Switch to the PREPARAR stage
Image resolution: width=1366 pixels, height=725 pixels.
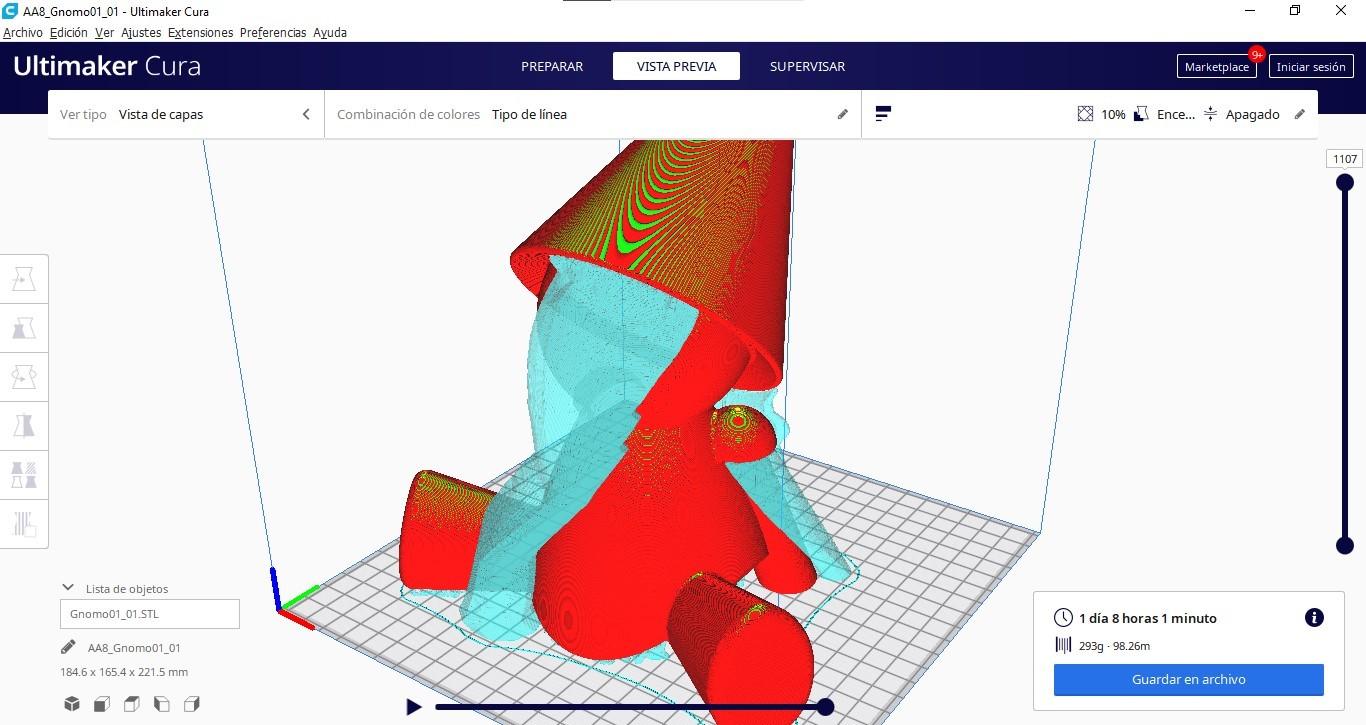[552, 66]
